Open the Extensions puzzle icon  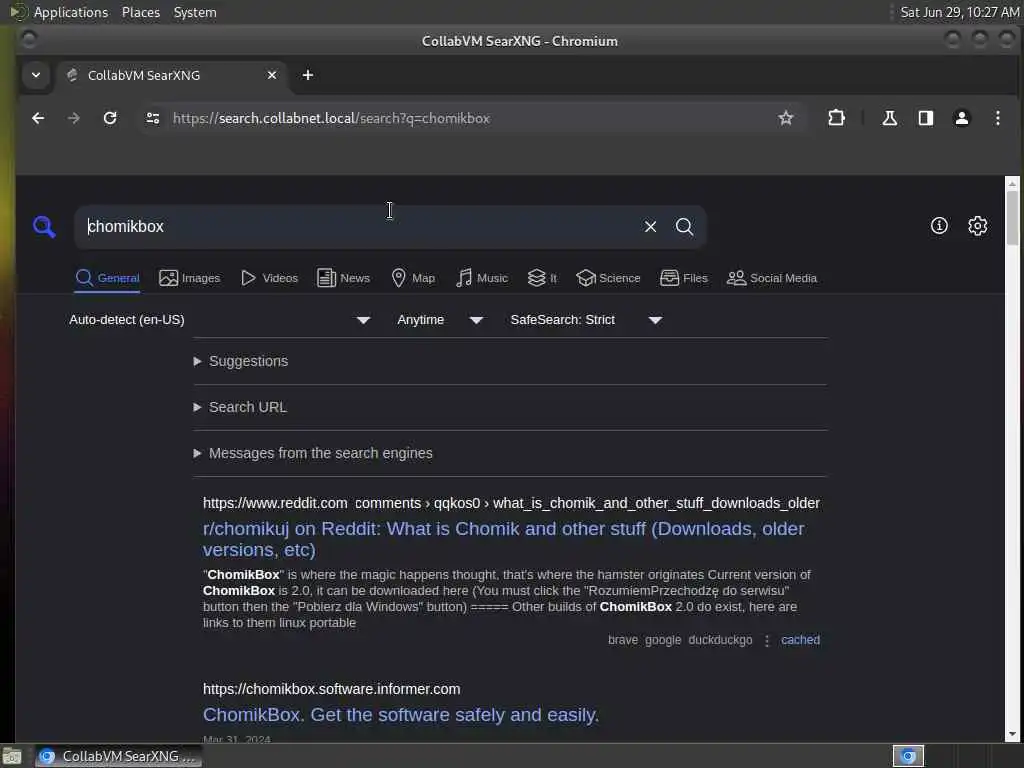[x=837, y=118]
